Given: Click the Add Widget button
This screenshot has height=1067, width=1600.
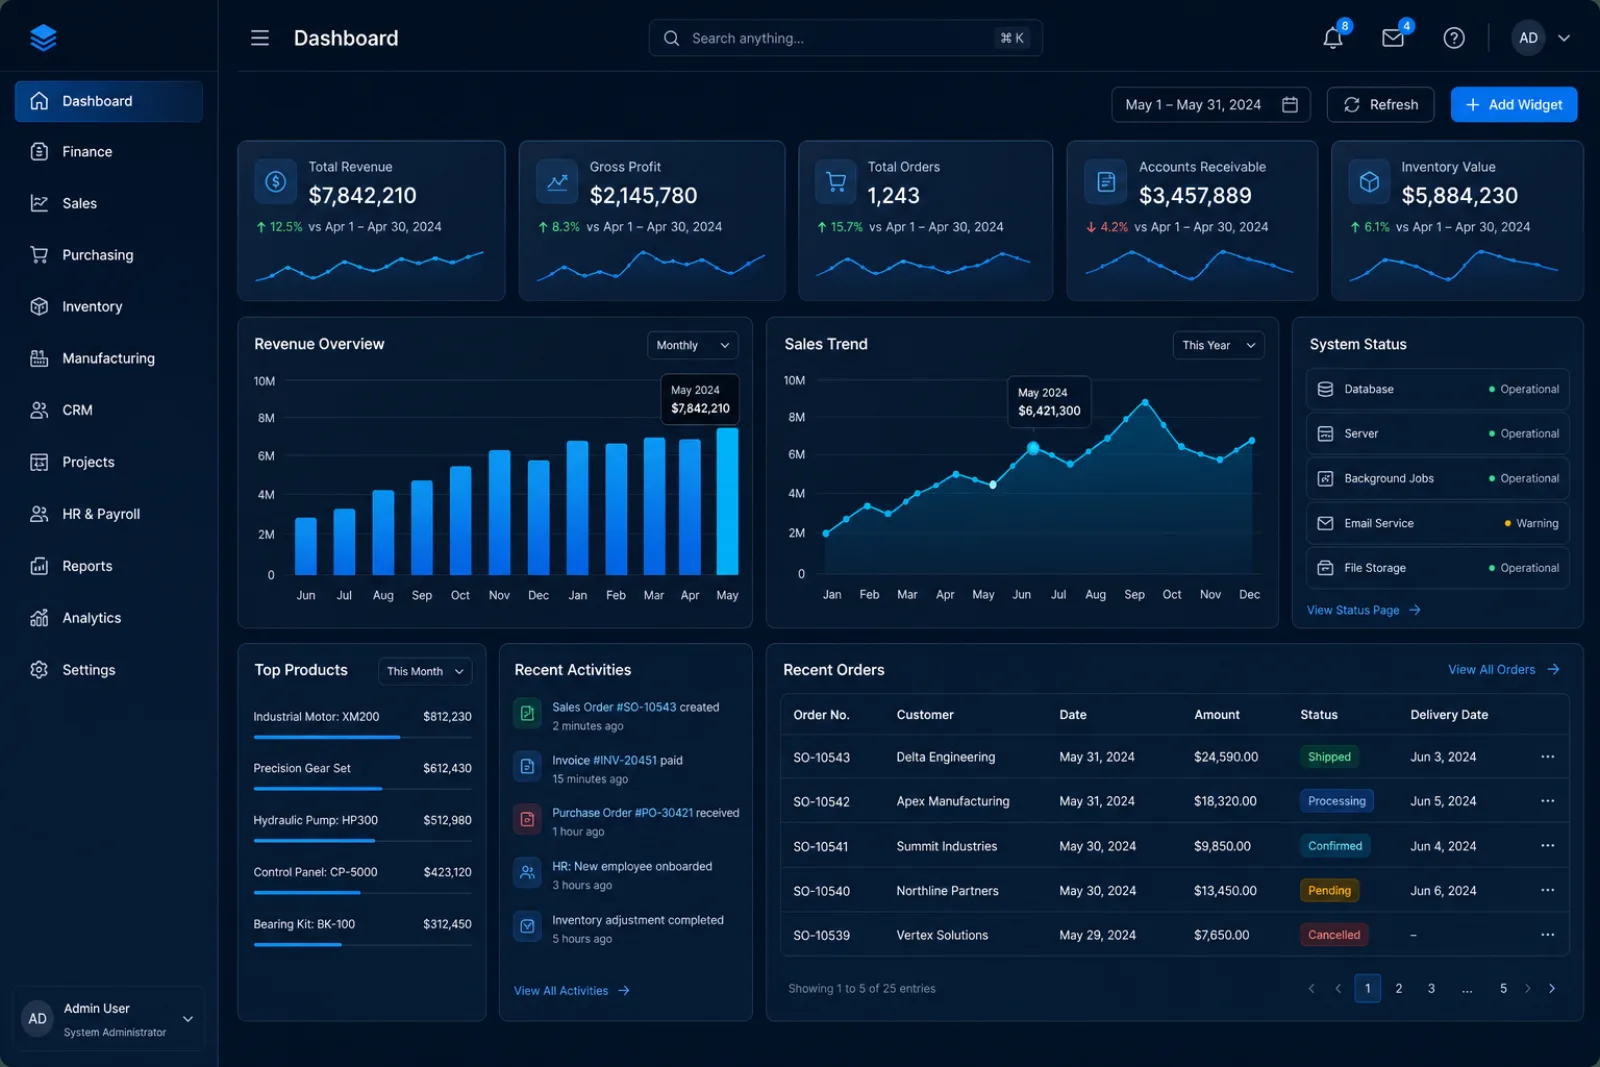Looking at the screenshot, I should (x=1514, y=105).
